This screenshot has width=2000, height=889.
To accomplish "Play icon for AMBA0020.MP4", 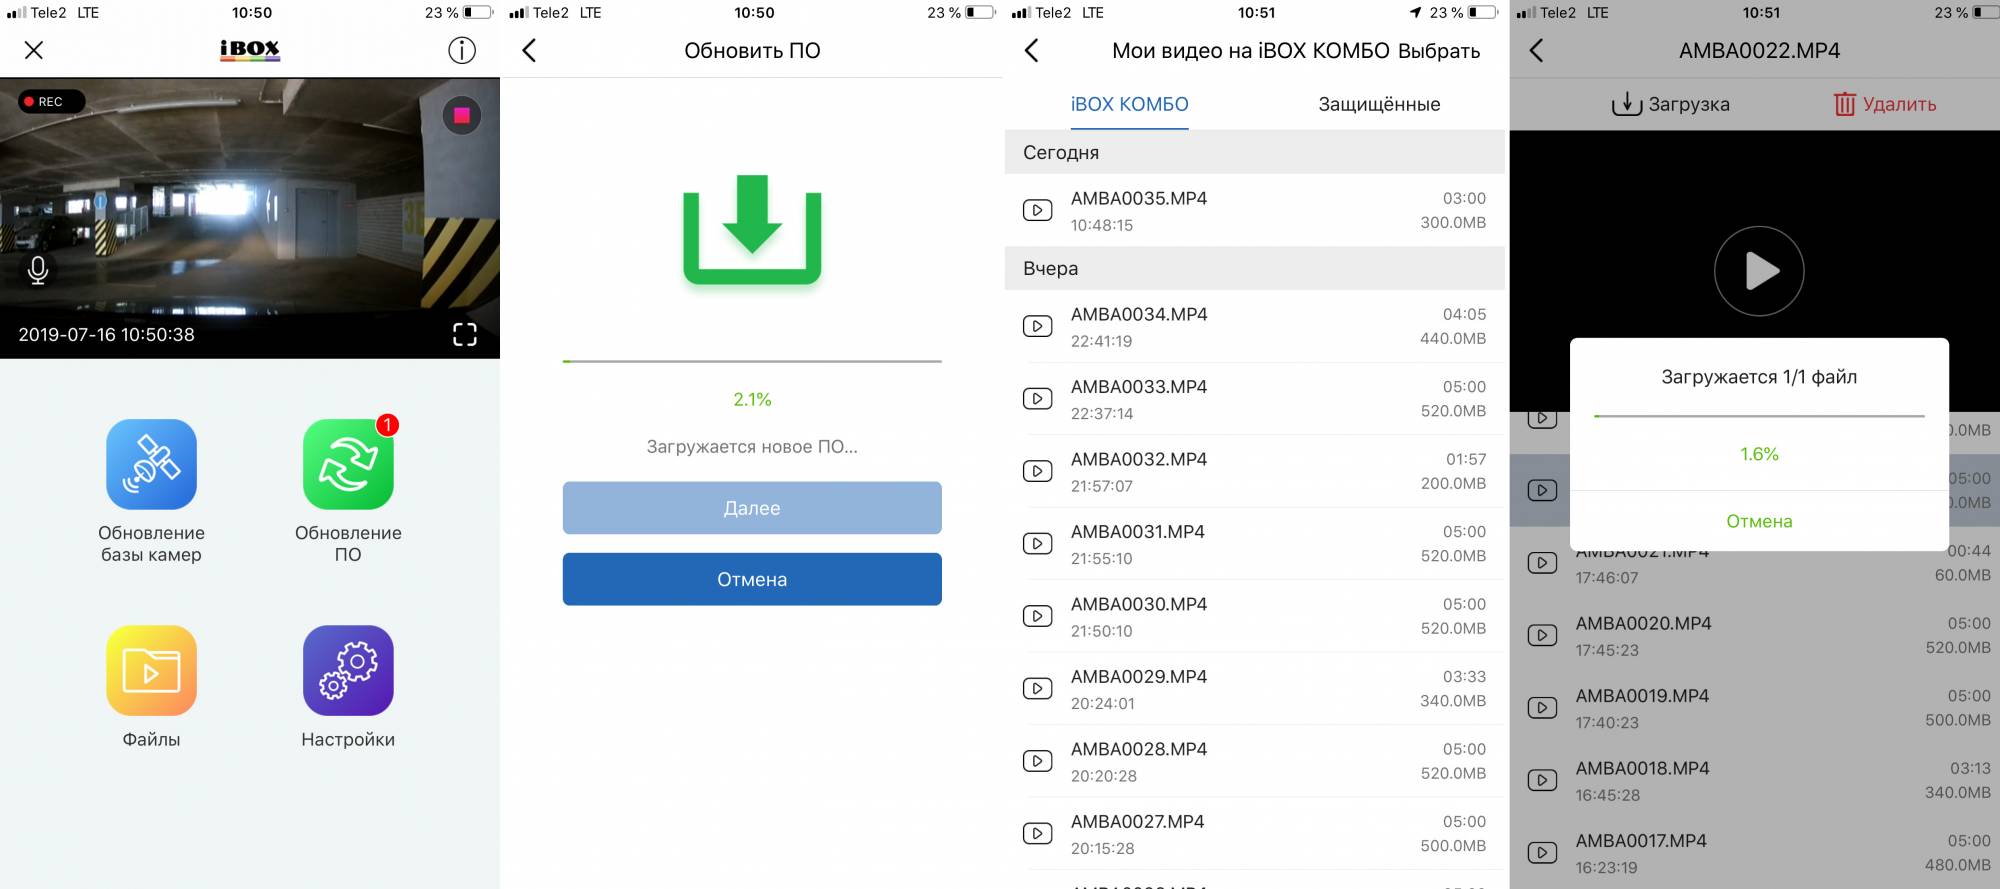I will coord(1542,635).
